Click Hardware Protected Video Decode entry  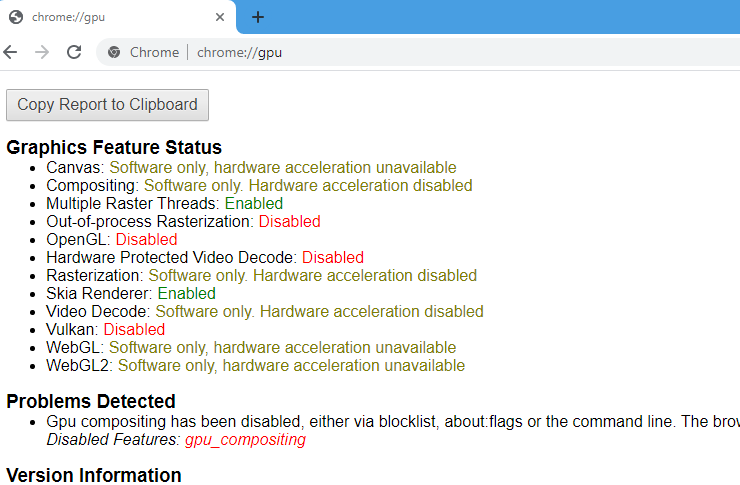point(205,257)
